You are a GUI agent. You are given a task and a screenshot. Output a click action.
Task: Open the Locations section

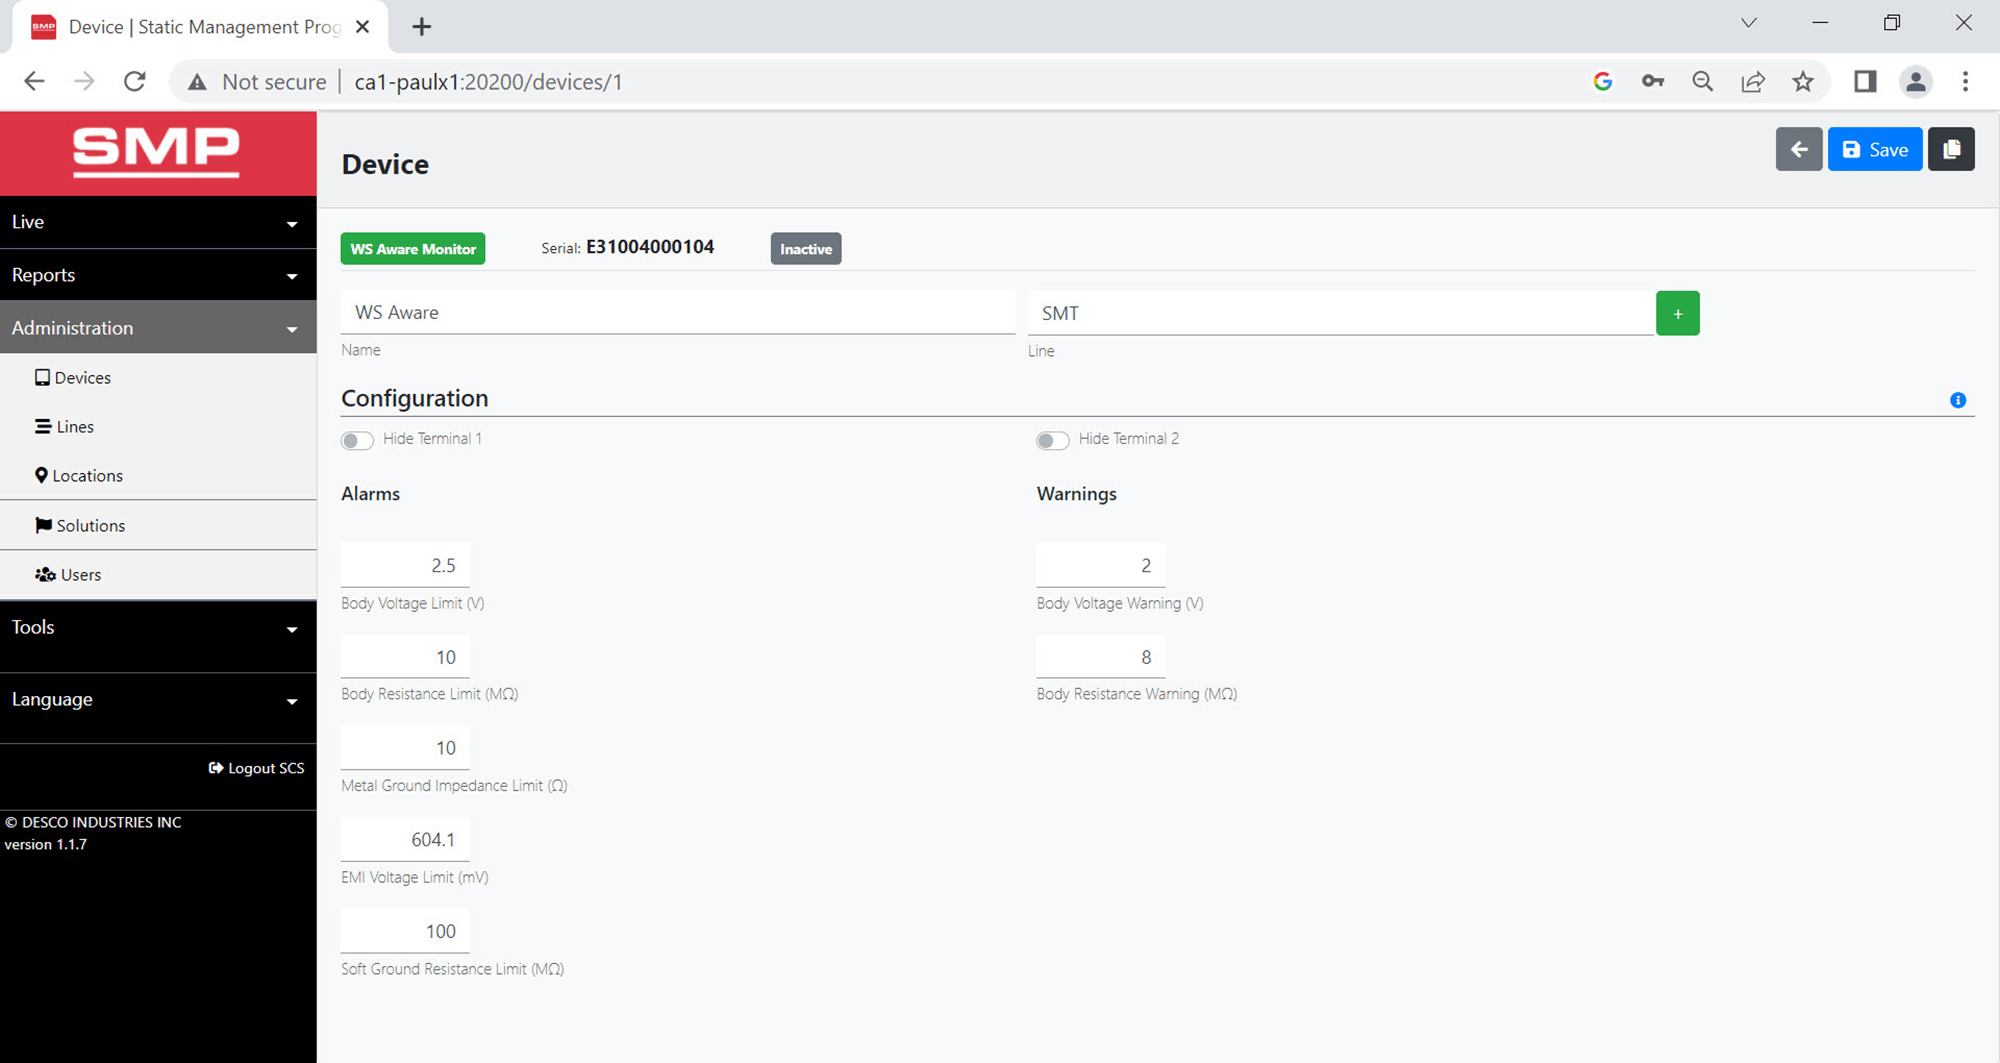click(86, 475)
